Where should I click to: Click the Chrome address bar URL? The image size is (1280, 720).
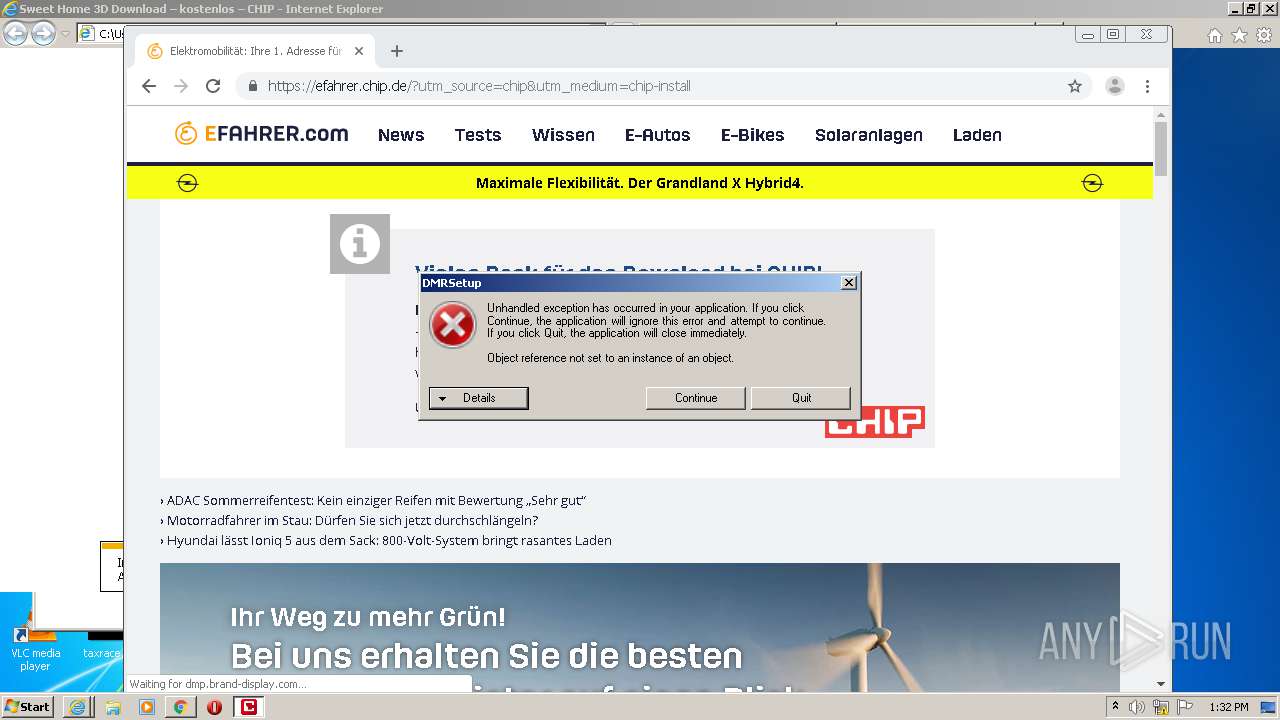click(479, 86)
